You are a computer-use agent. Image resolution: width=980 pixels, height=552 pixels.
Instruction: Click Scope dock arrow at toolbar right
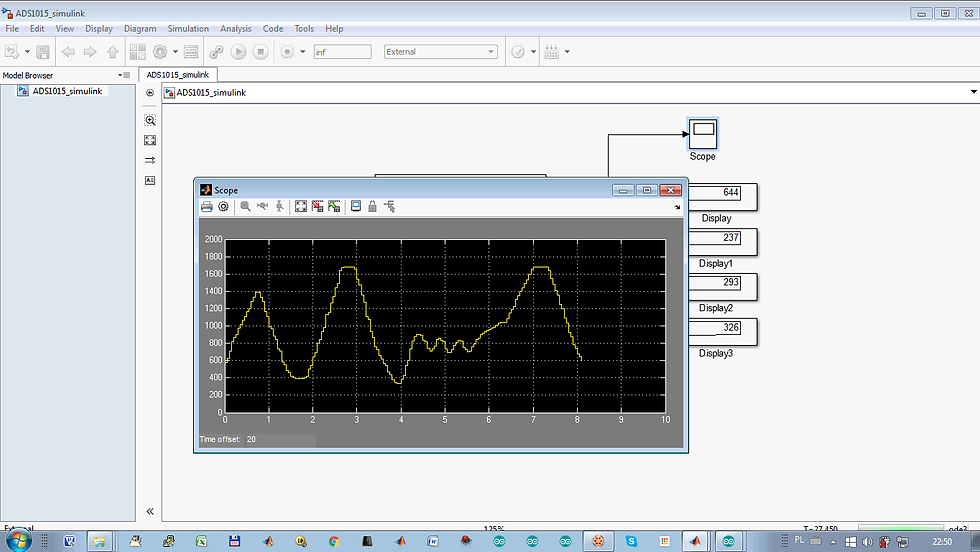pos(678,208)
